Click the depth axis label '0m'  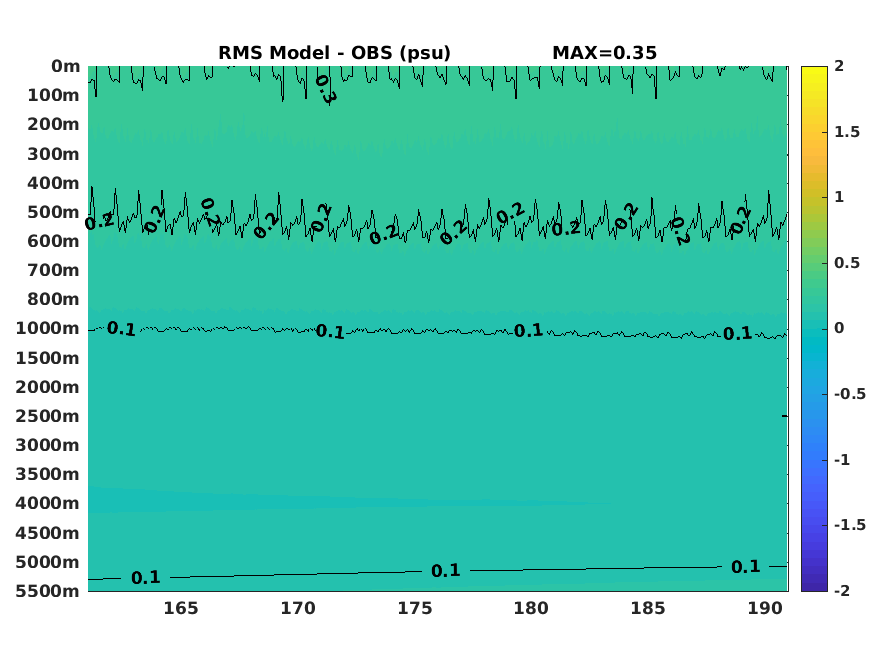coord(65,66)
